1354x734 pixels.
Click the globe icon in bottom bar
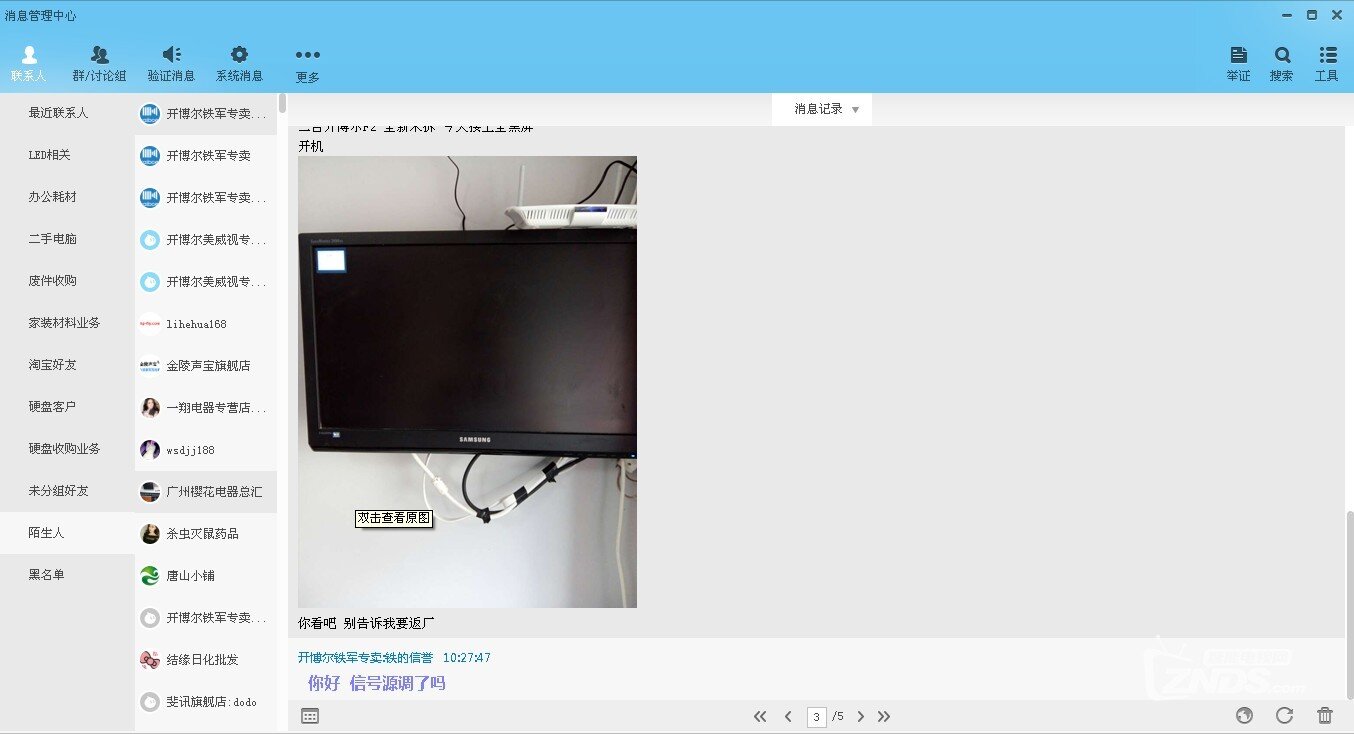[1245, 715]
